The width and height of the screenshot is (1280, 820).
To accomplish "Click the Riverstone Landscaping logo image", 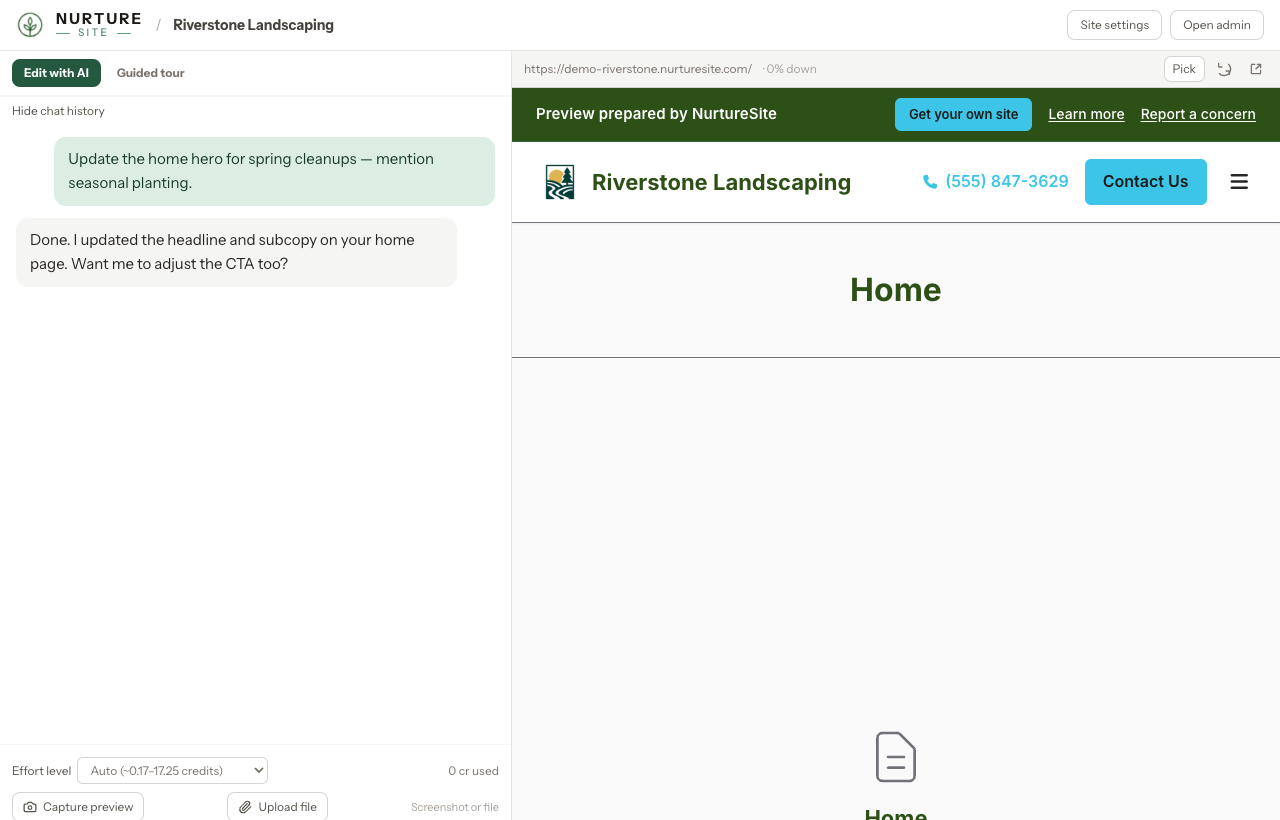I will click(560, 182).
